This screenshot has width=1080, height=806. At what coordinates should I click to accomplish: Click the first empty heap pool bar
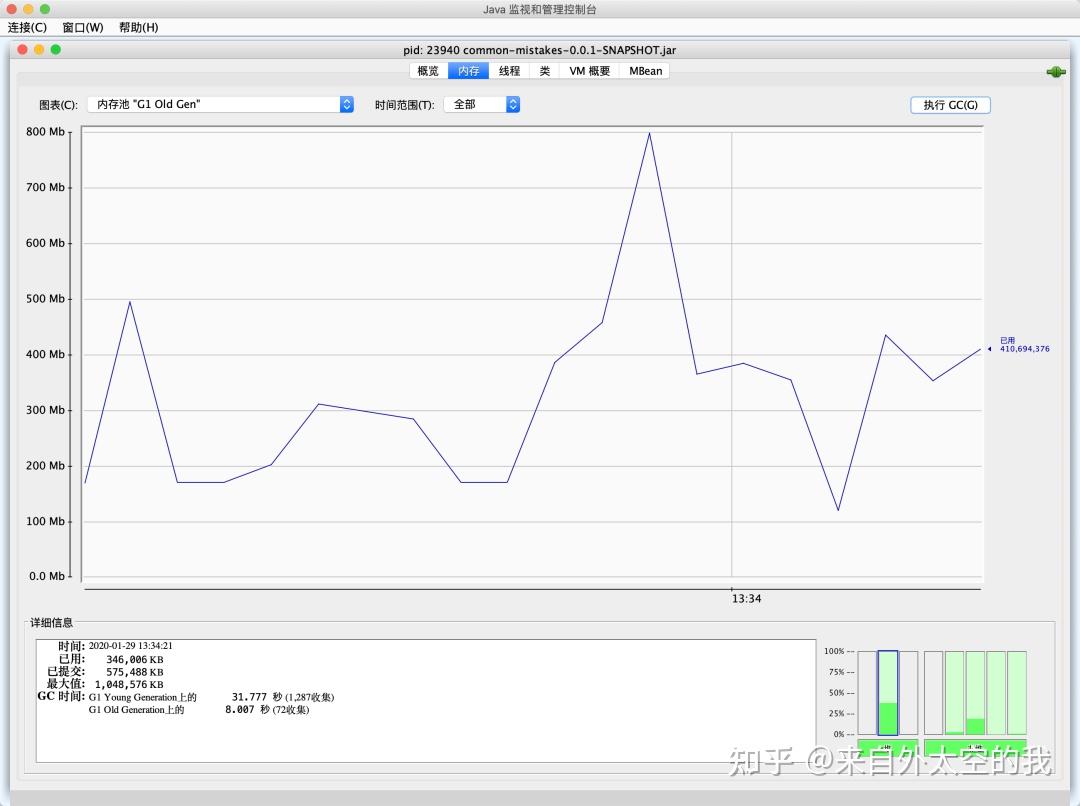pyautogui.click(x=867, y=692)
